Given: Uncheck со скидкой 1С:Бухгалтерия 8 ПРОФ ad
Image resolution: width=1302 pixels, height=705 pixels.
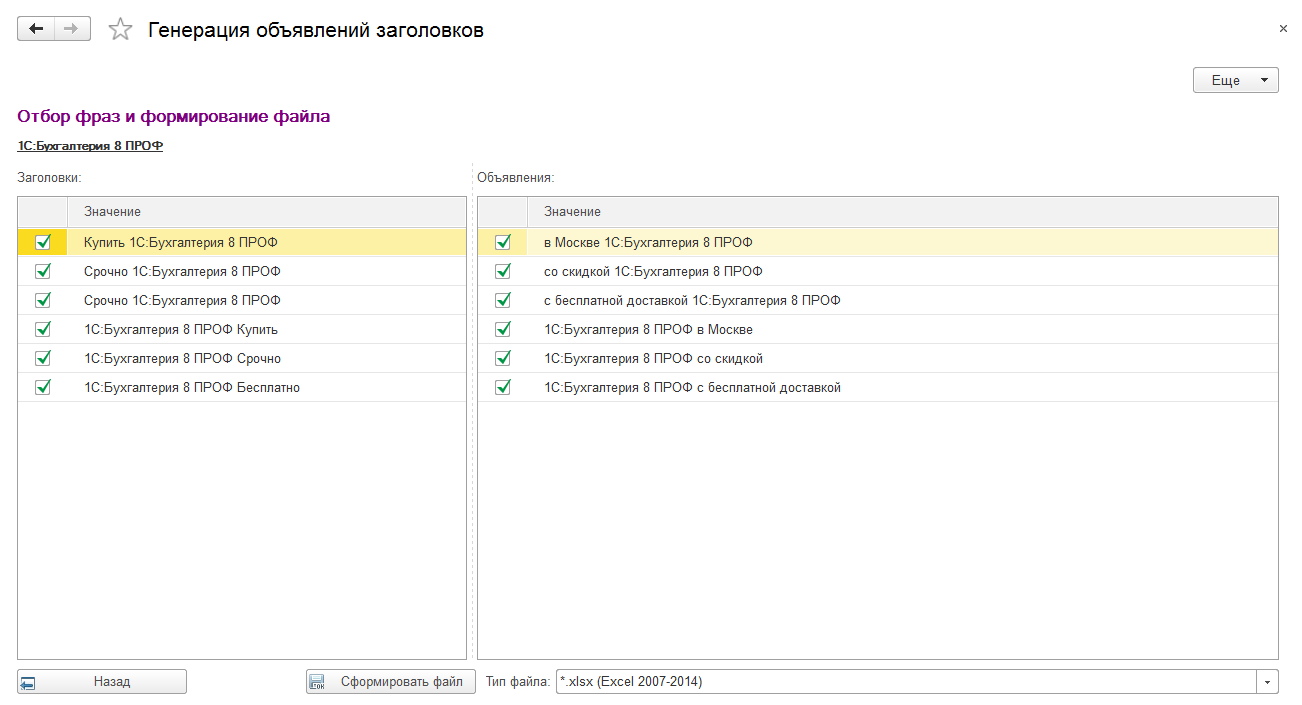Looking at the screenshot, I should point(502,271).
